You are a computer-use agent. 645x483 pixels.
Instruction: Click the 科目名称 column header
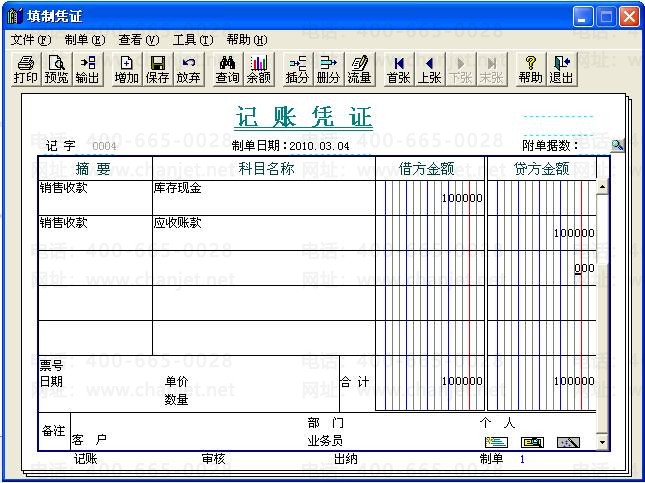264,169
